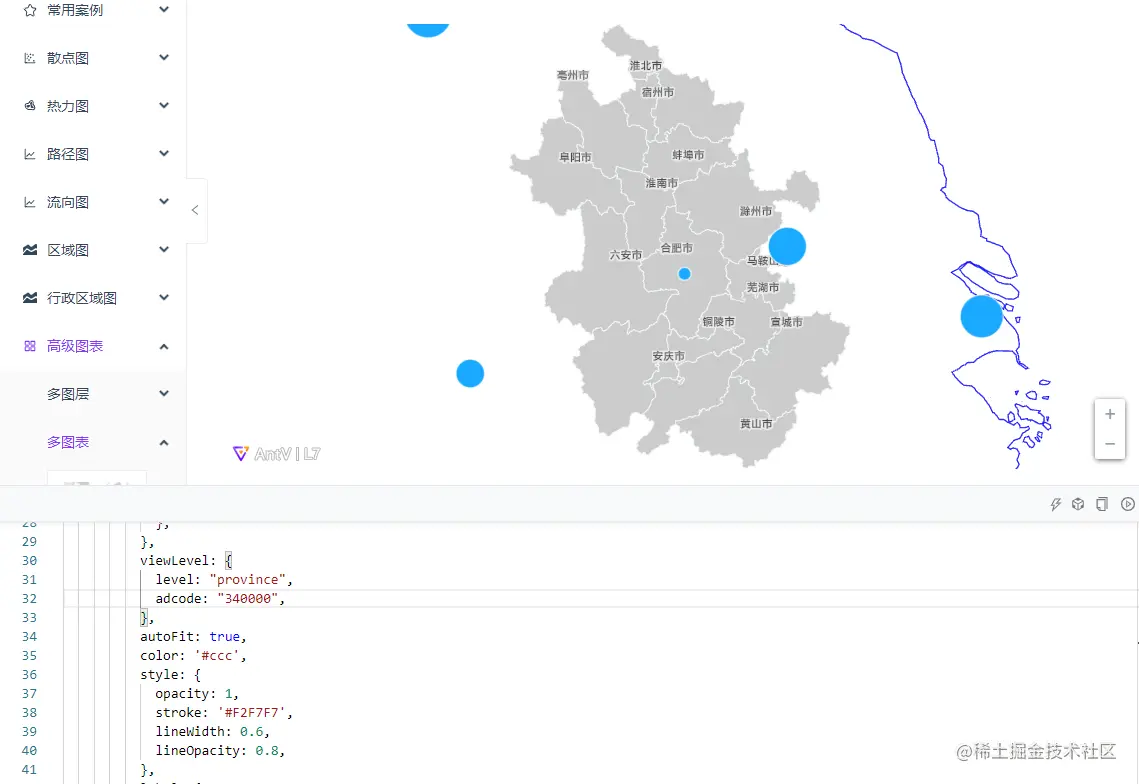Click the viewLevel key in code

coord(174,561)
